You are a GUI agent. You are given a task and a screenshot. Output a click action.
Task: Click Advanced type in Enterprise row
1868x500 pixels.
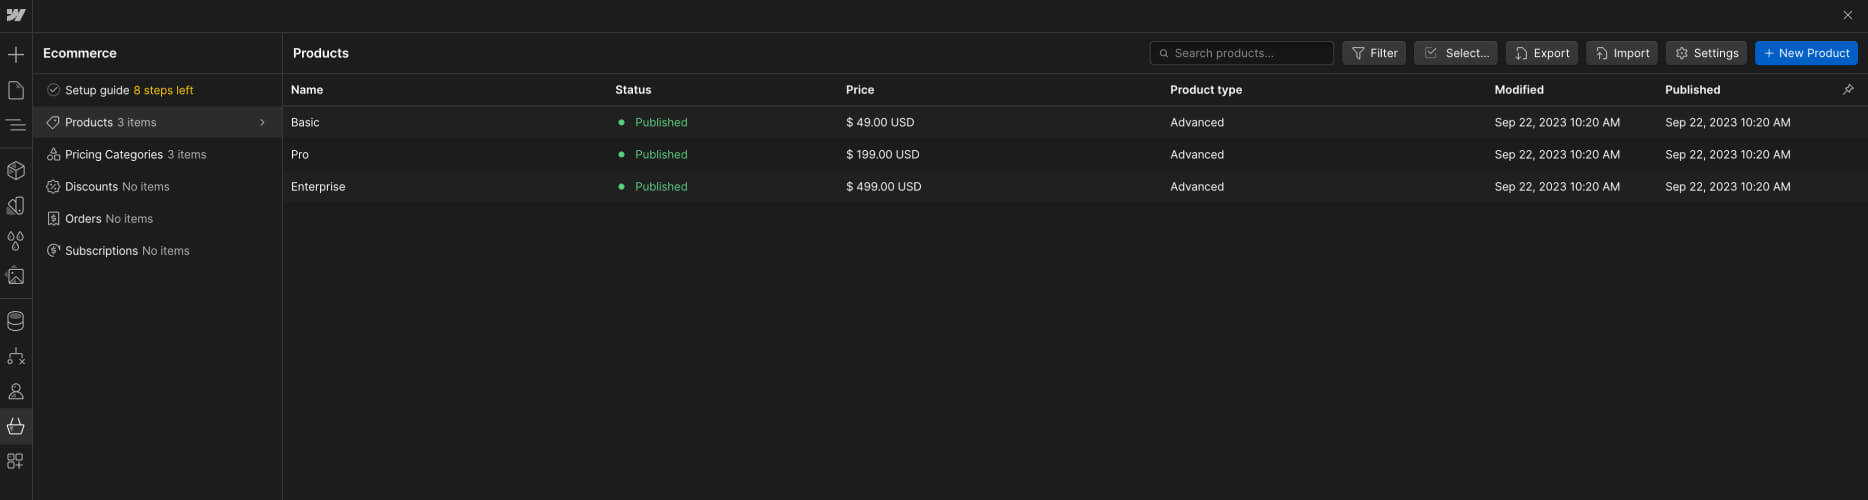pos(1197,186)
